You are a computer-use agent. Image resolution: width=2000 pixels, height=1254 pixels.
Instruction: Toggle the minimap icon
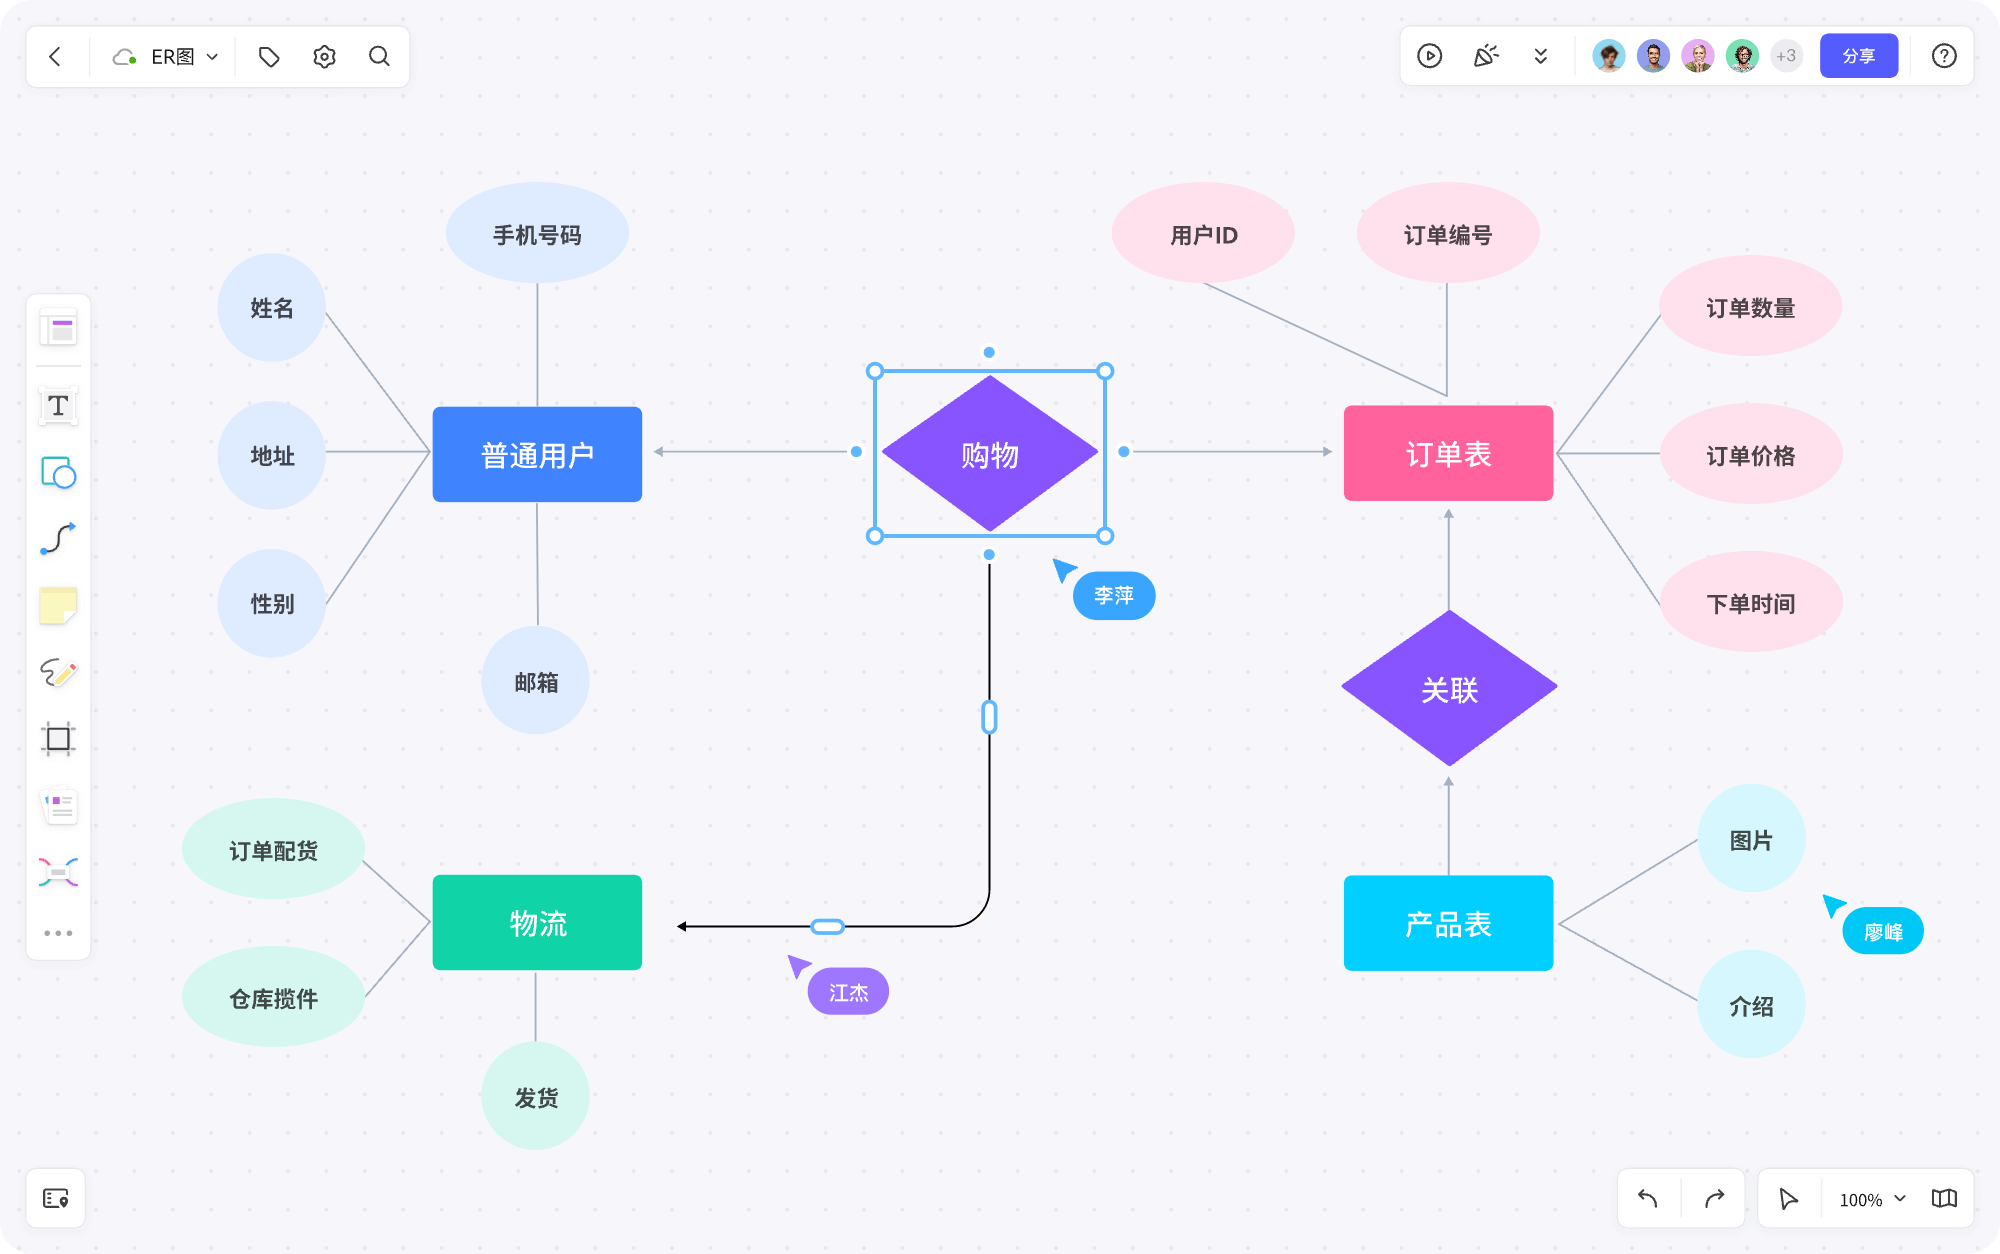1944,1198
